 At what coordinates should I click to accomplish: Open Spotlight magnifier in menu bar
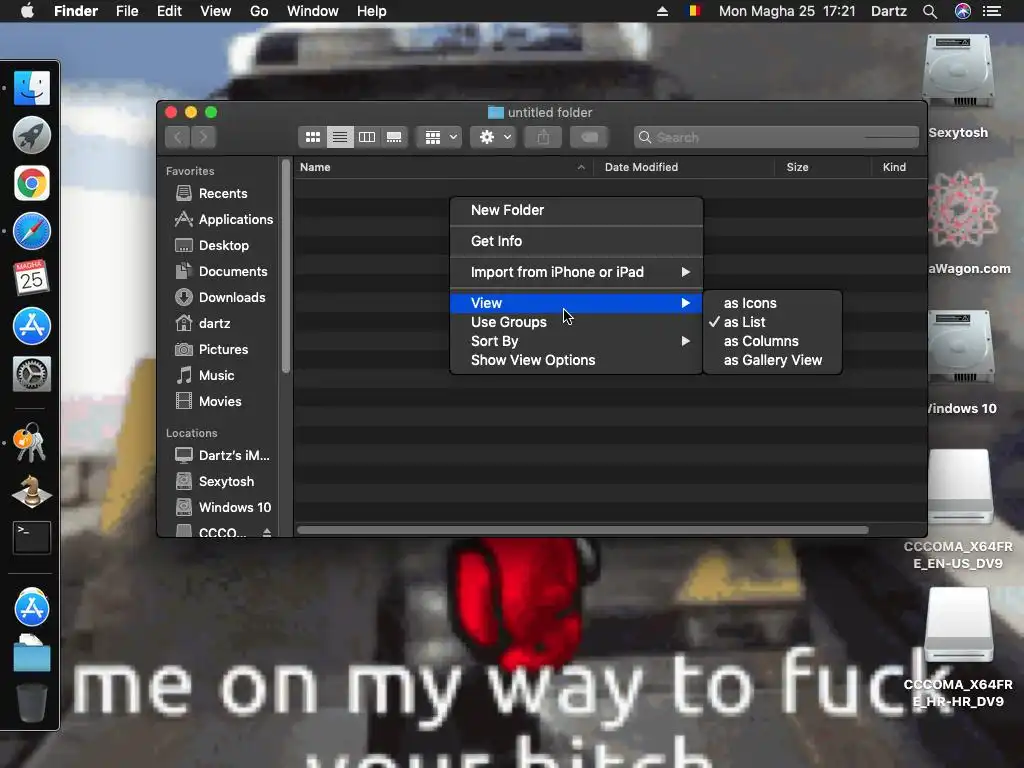(x=930, y=11)
